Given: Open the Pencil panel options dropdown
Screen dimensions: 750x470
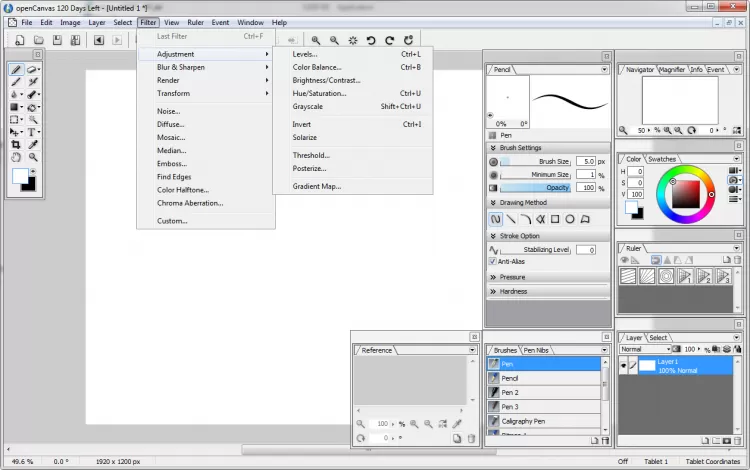Looking at the screenshot, I should click(x=604, y=69).
